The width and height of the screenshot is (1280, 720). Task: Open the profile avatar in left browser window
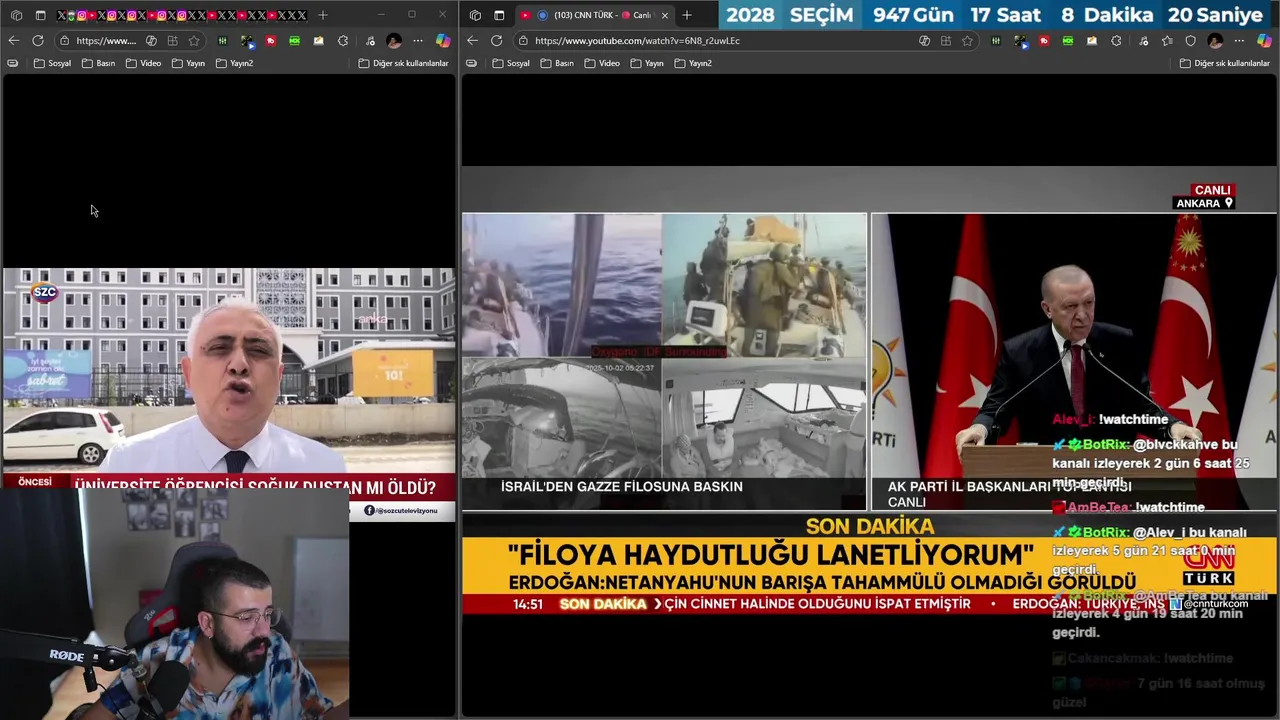tap(394, 41)
